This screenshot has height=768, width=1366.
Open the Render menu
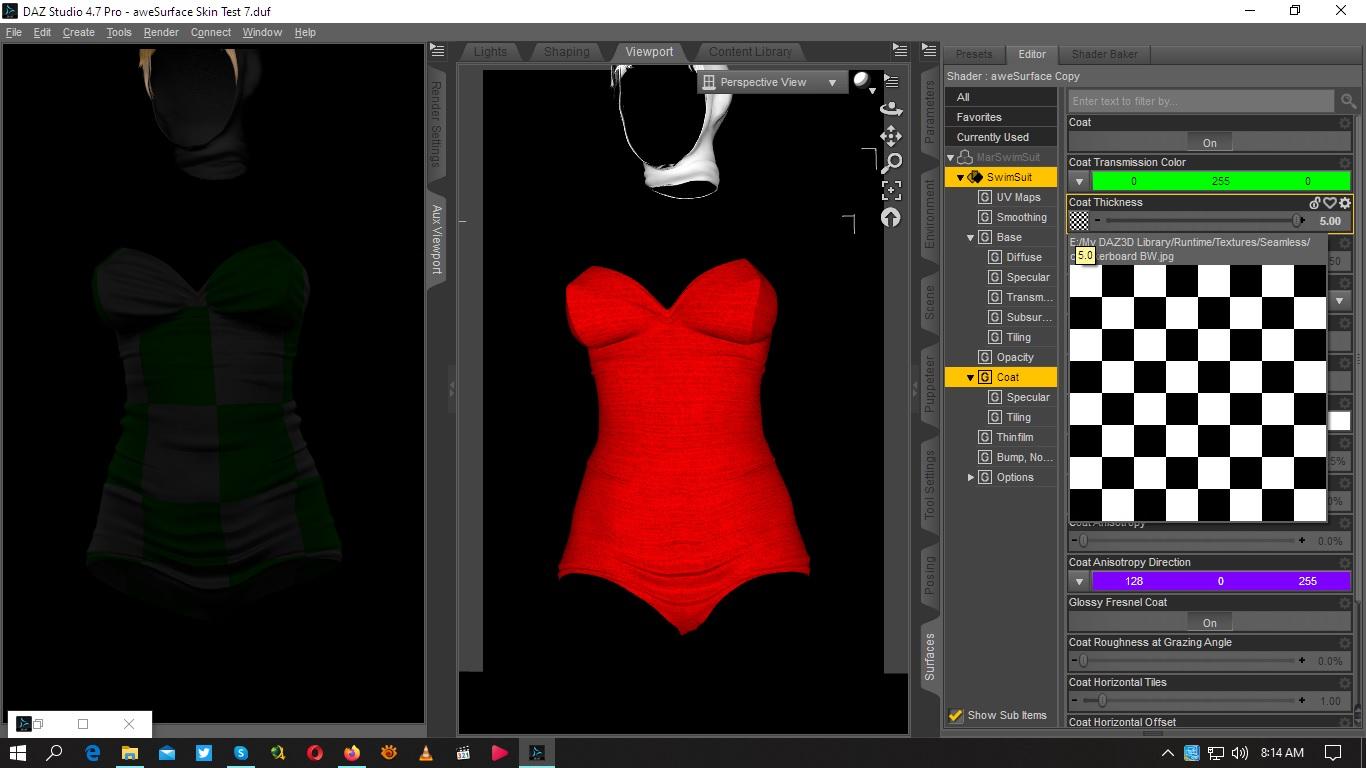(x=161, y=32)
